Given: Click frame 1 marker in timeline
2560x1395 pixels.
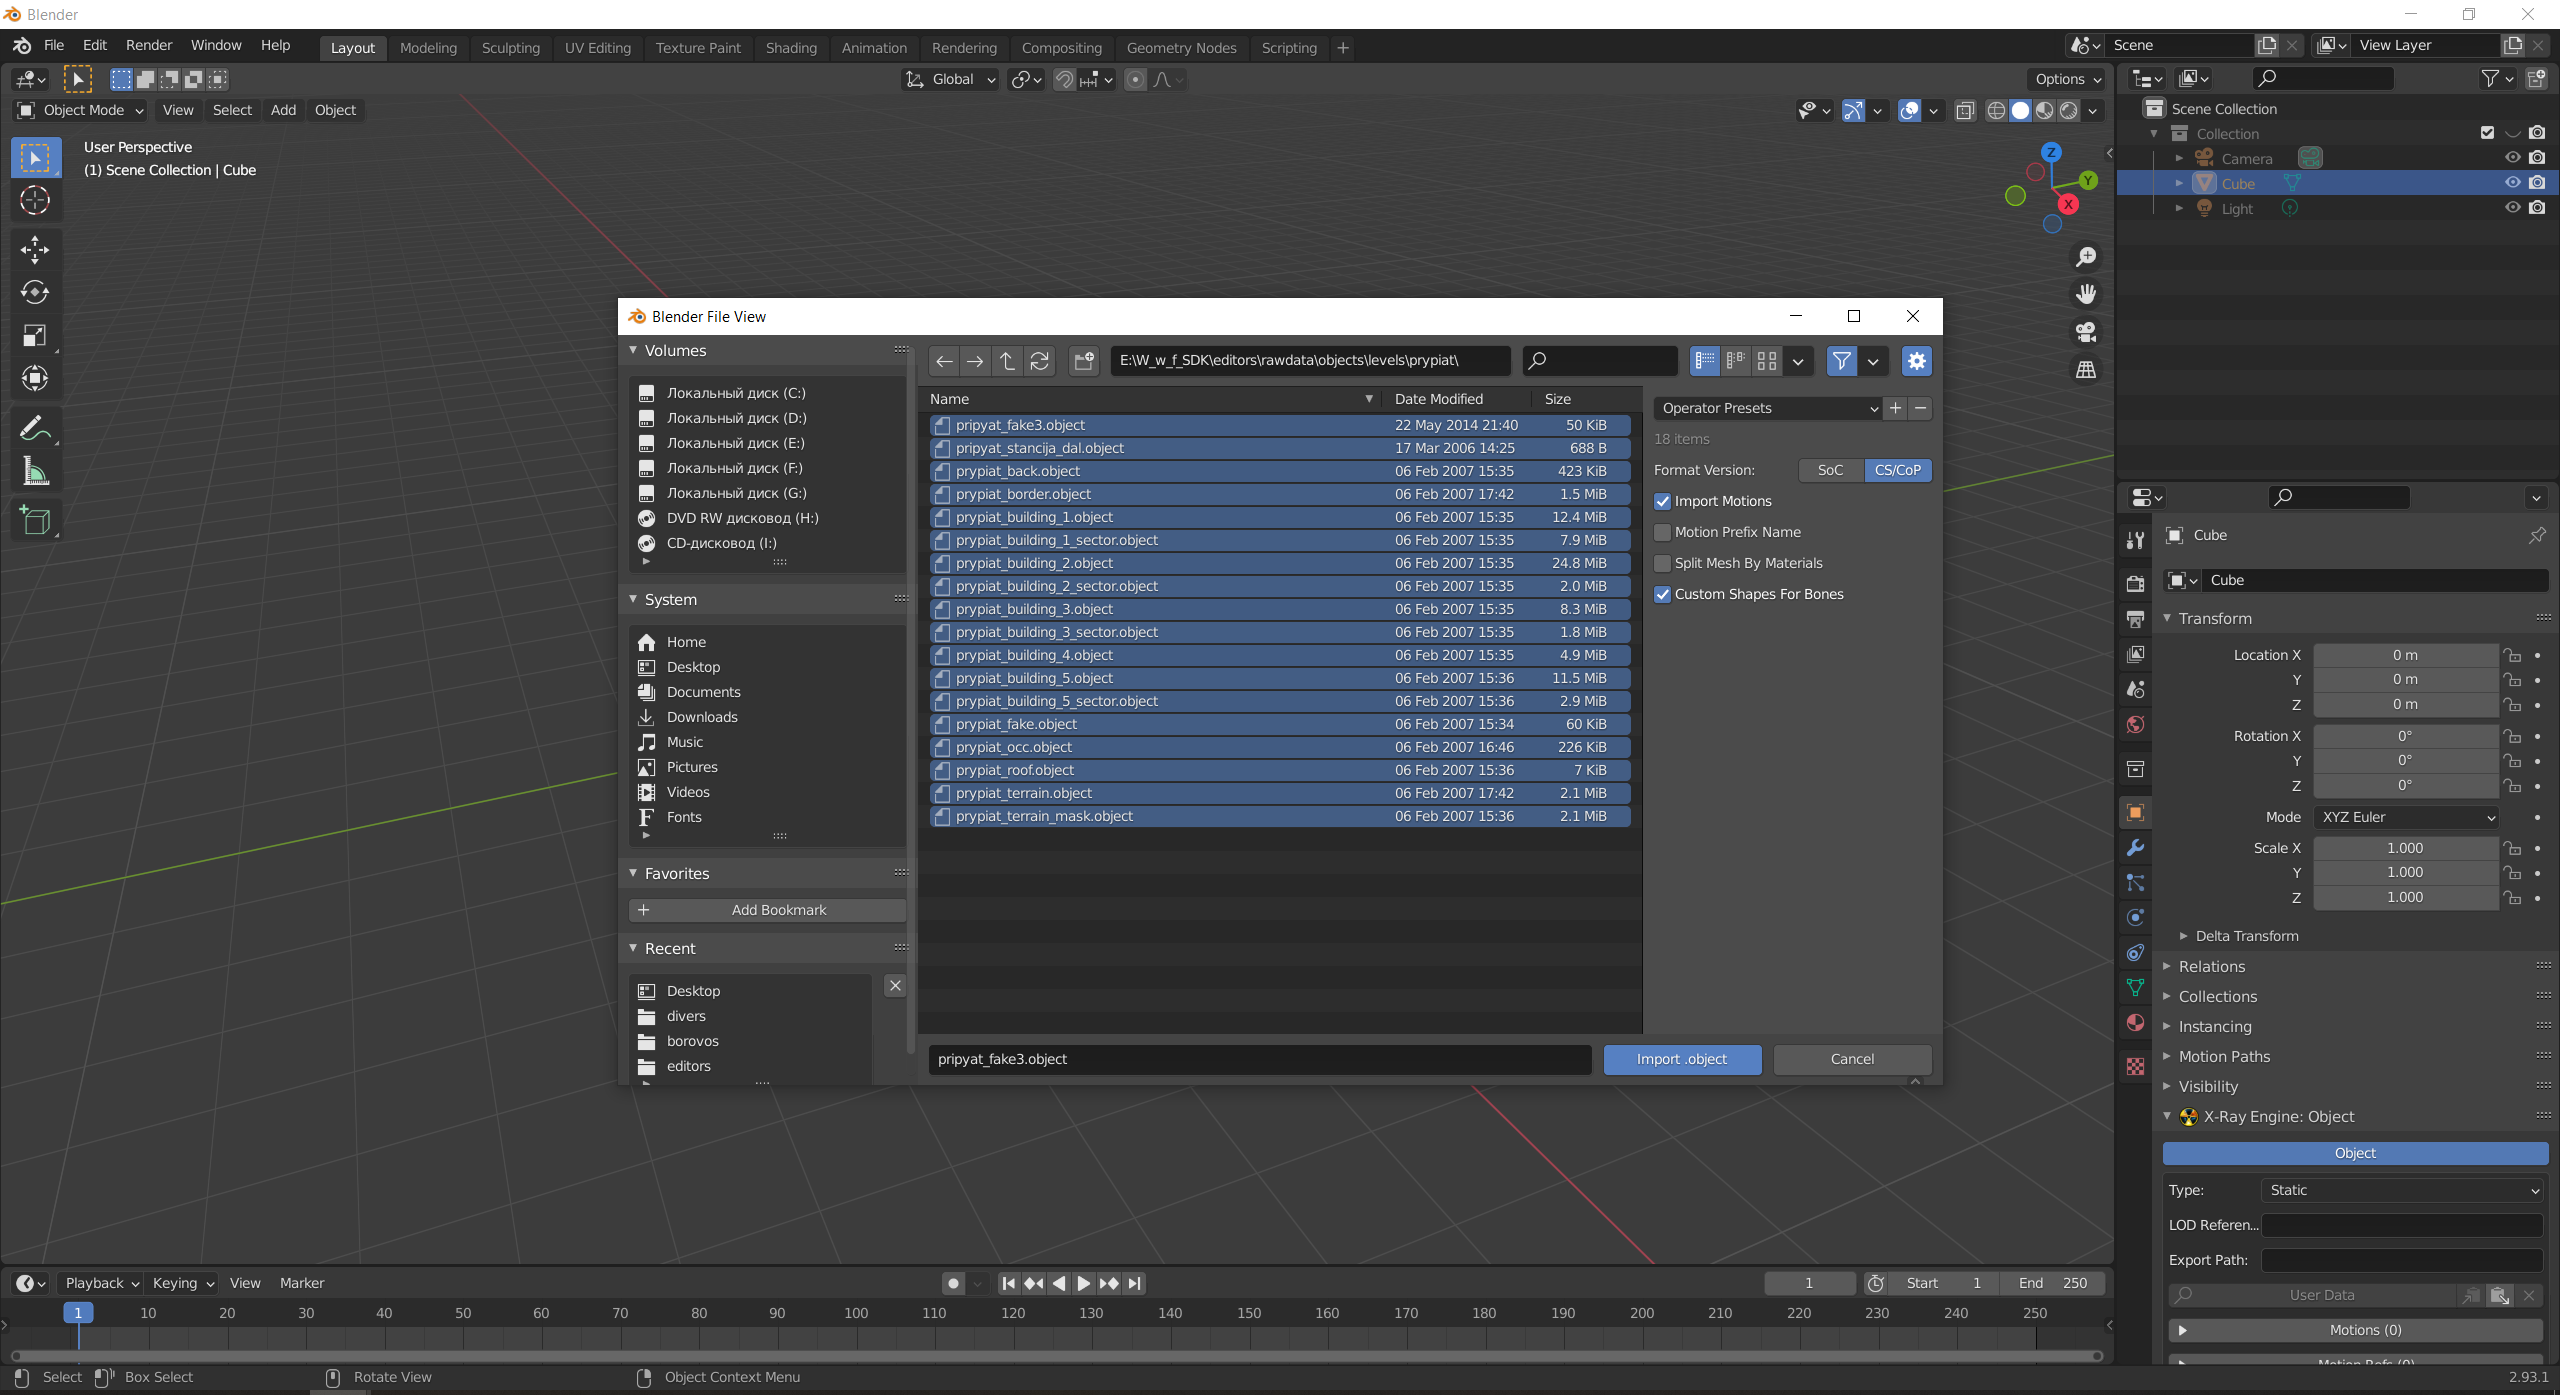Looking at the screenshot, I should click(x=78, y=1313).
